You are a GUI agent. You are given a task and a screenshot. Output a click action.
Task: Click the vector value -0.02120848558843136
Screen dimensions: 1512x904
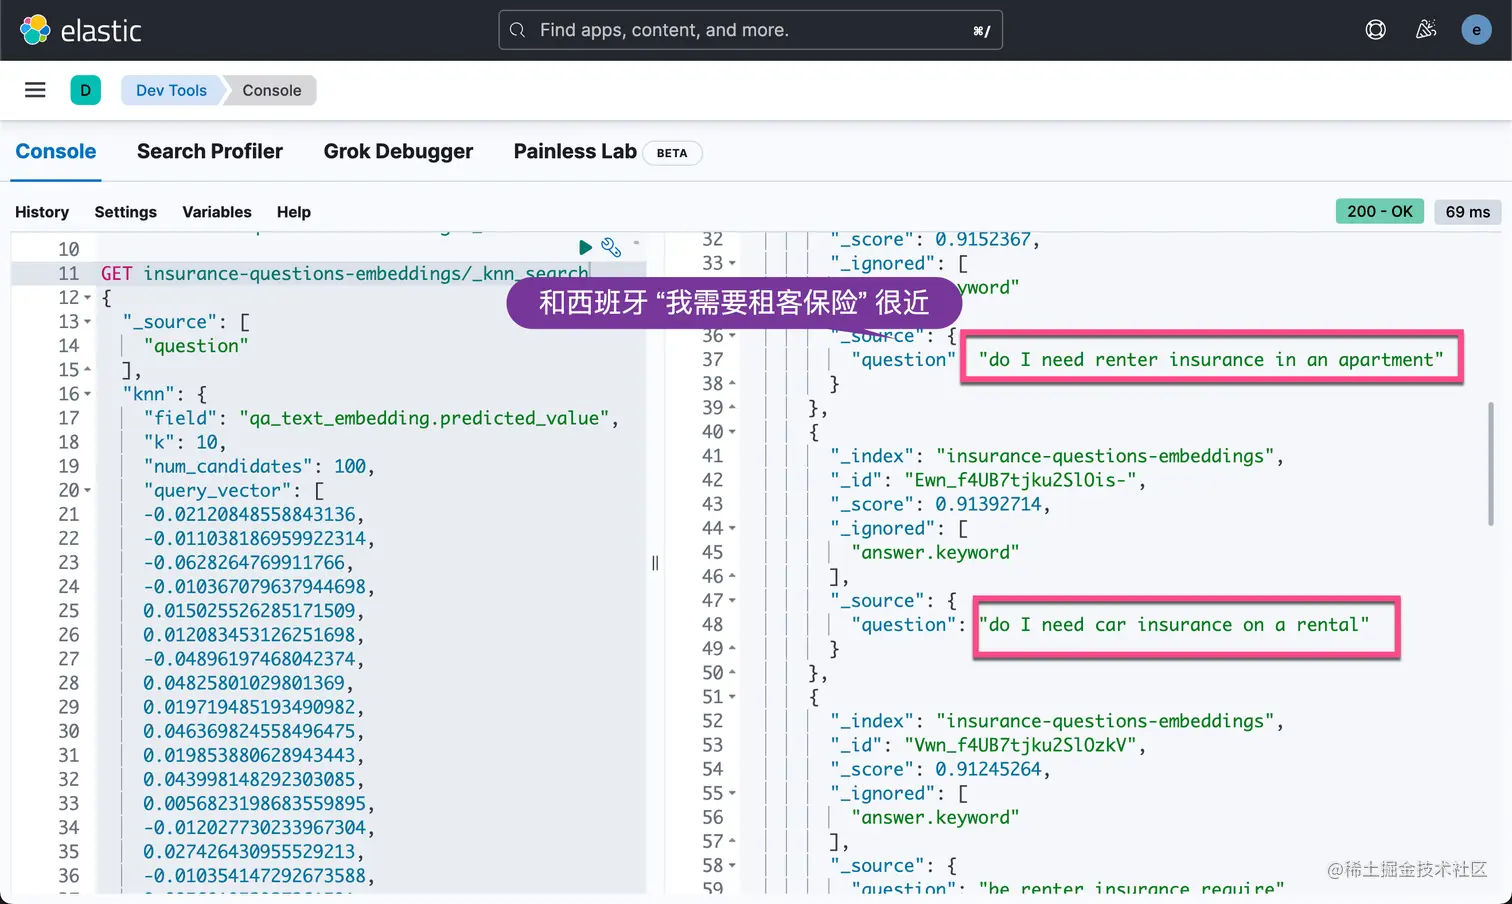[x=249, y=514]
